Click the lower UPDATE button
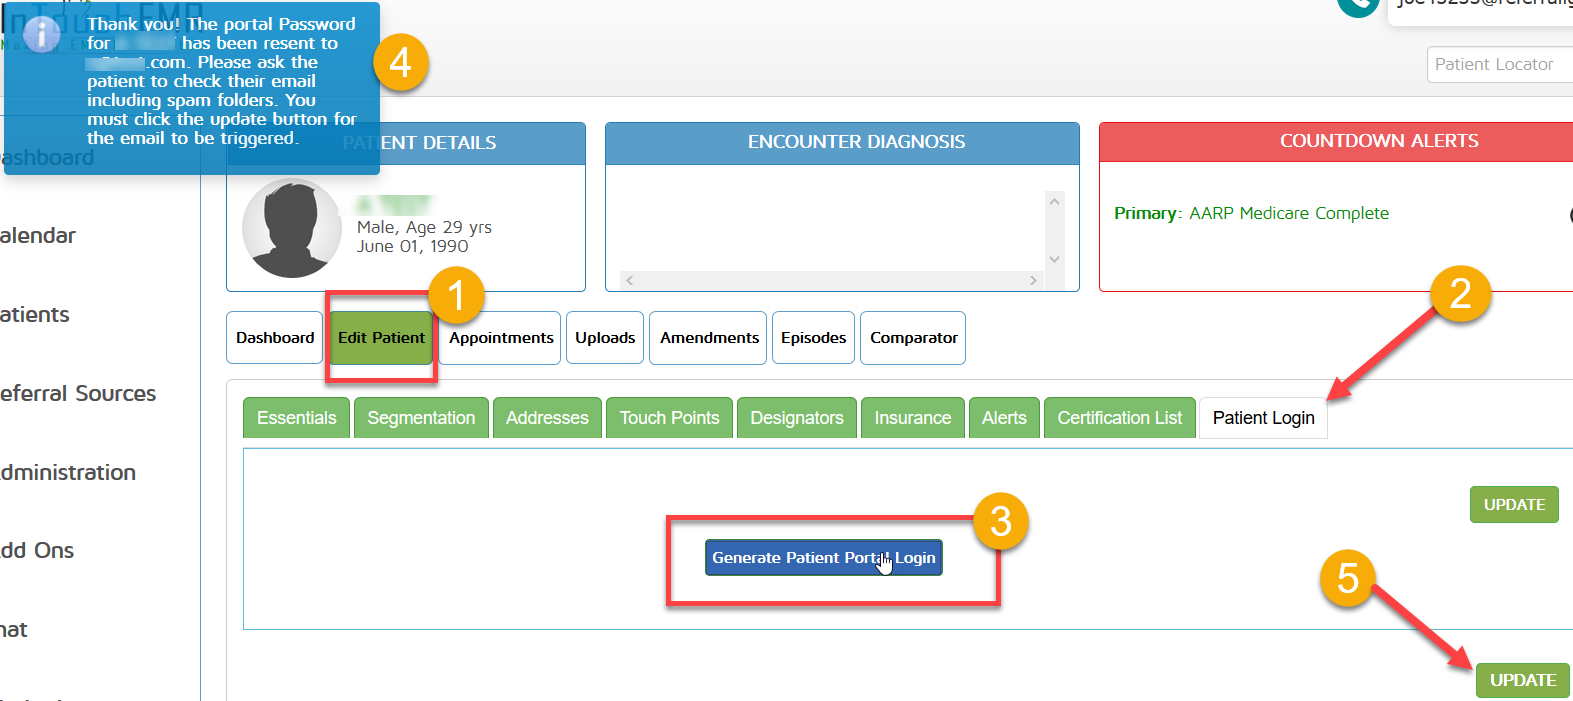Image resolution: width=1573 pixels, height=701 pixels. pos(1522,680)
